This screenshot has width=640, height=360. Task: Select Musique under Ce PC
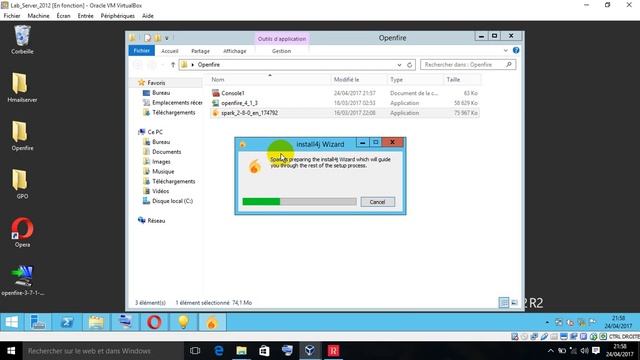[x=163, y=171]
